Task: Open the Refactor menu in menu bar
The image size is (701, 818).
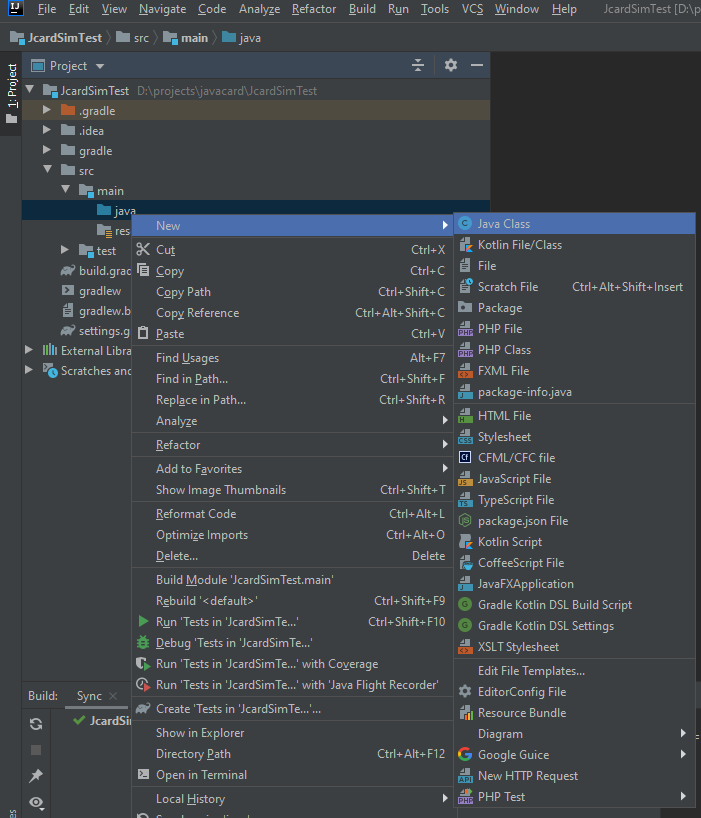Action: tap(313, 9)
